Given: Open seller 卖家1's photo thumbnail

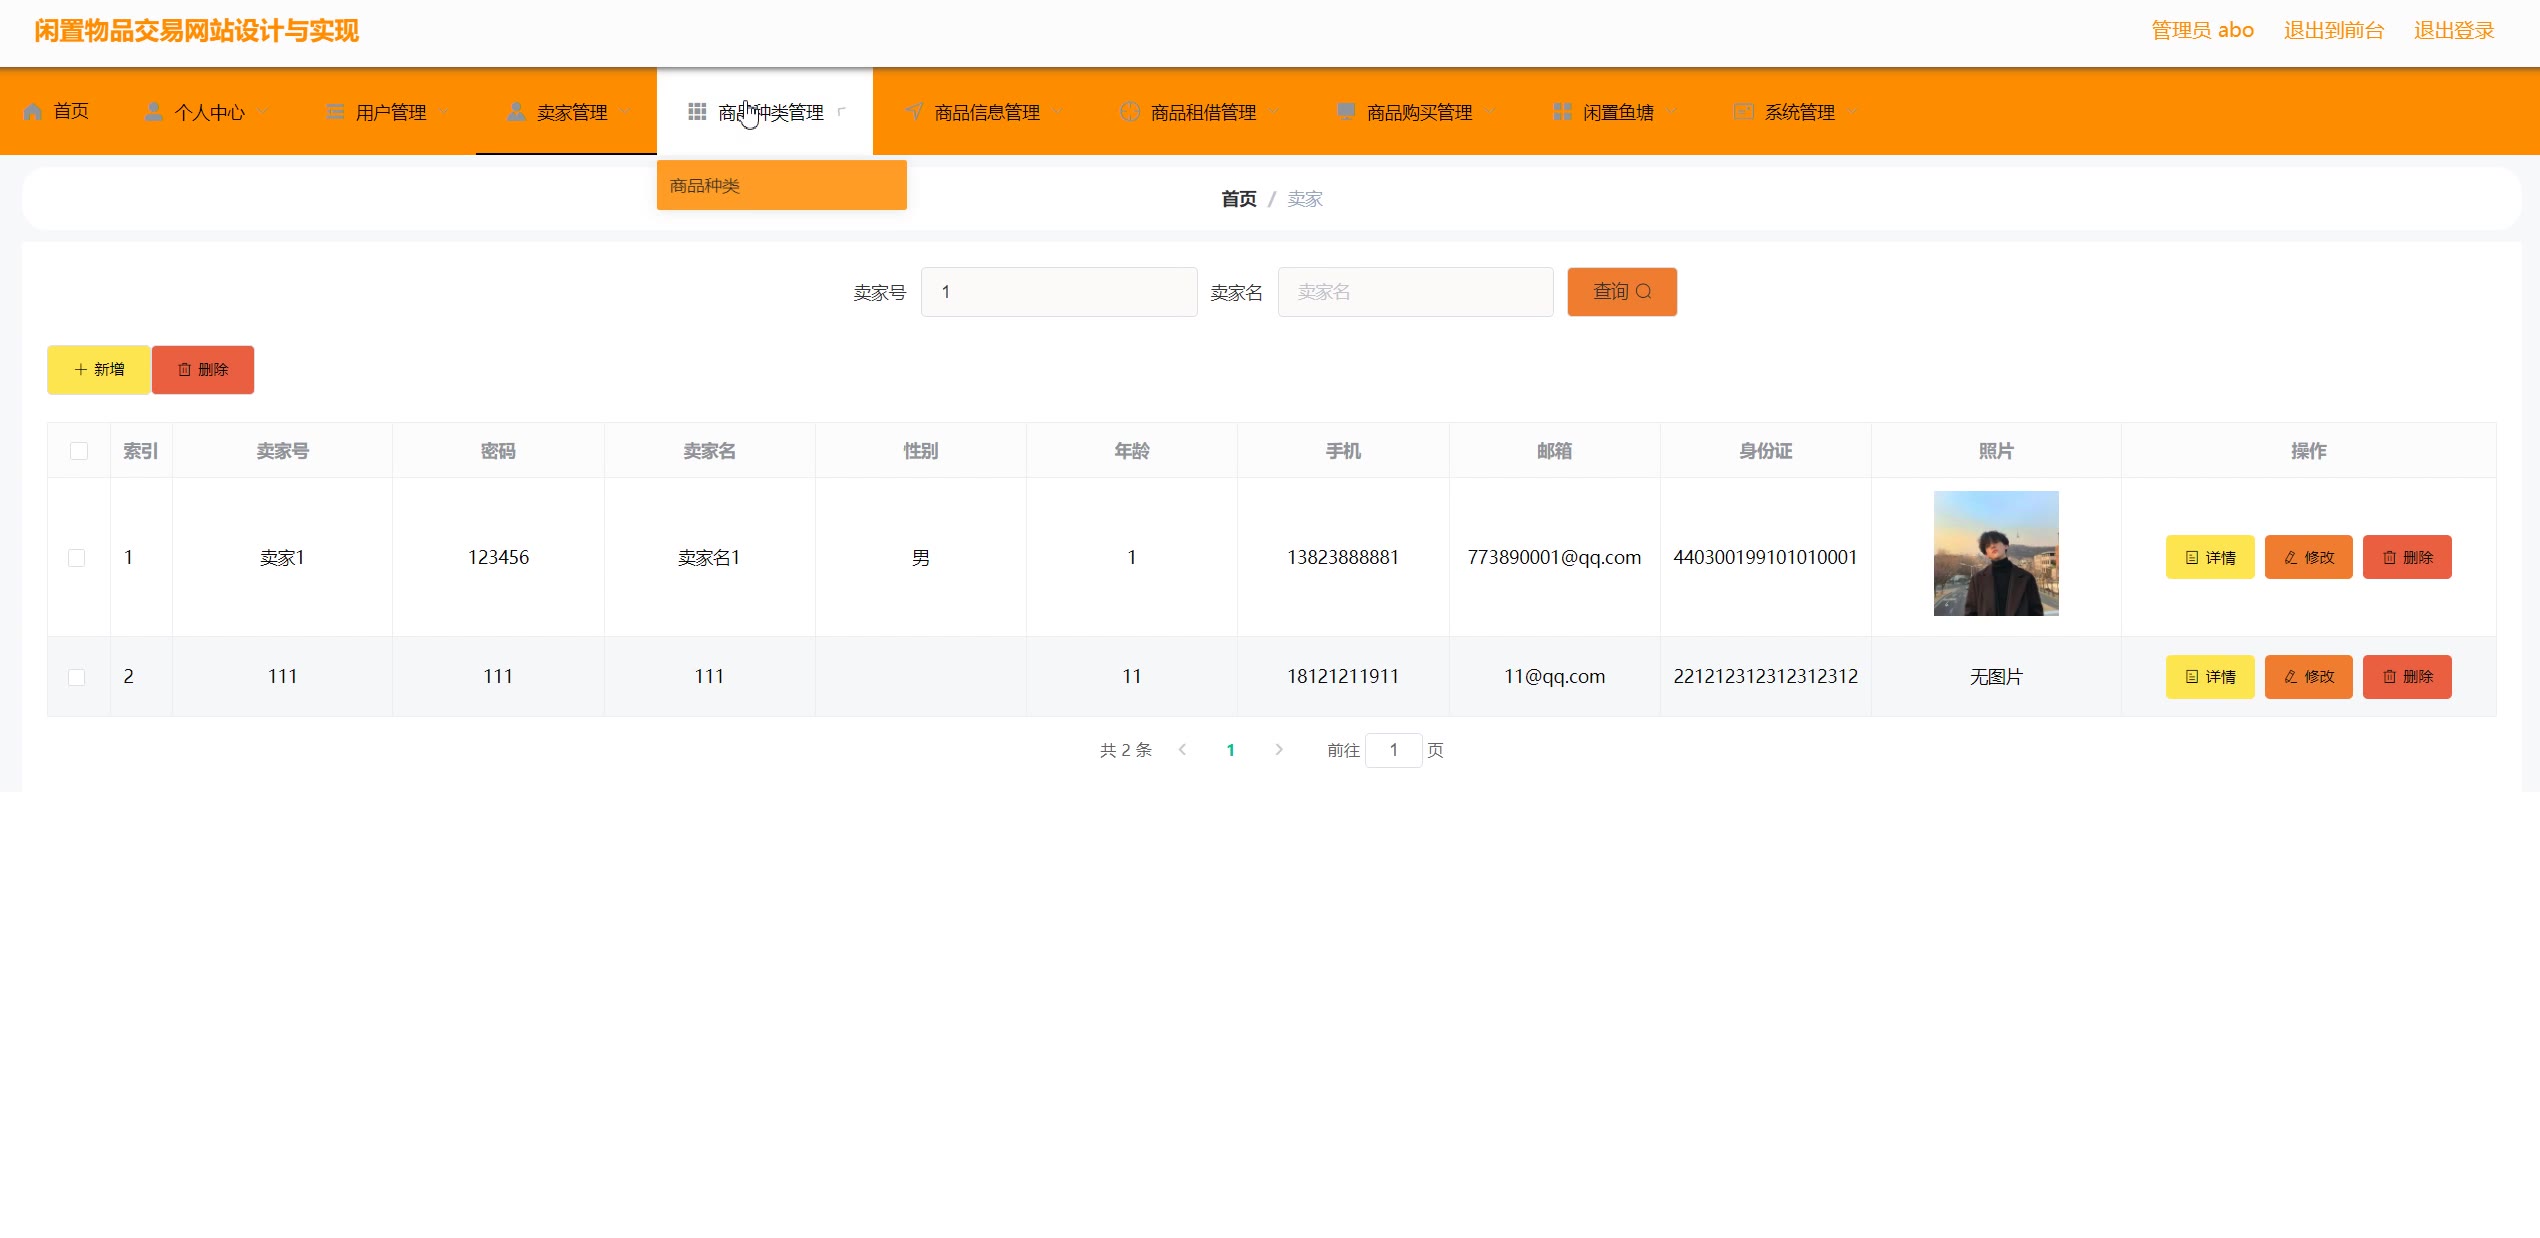Looking at the screenshot, I should [1995, 554].
